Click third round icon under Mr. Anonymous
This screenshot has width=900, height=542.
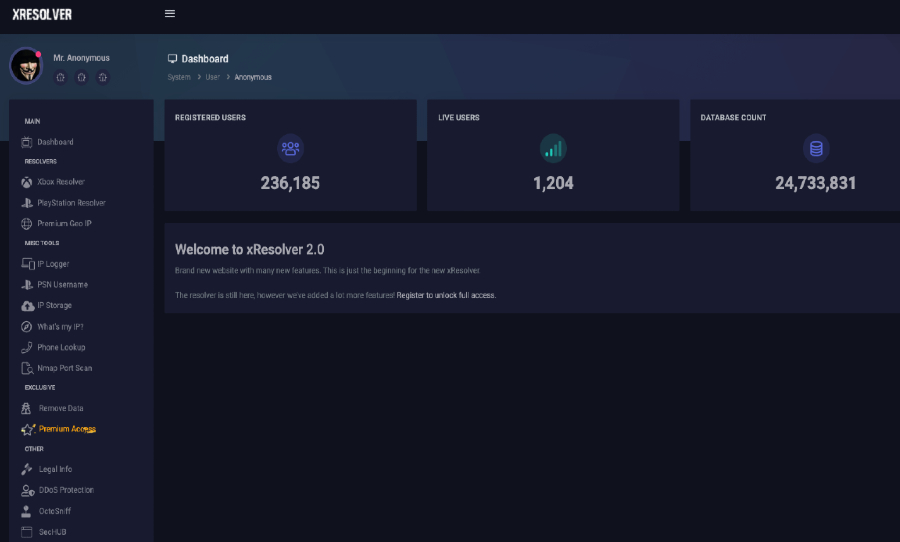102,77
